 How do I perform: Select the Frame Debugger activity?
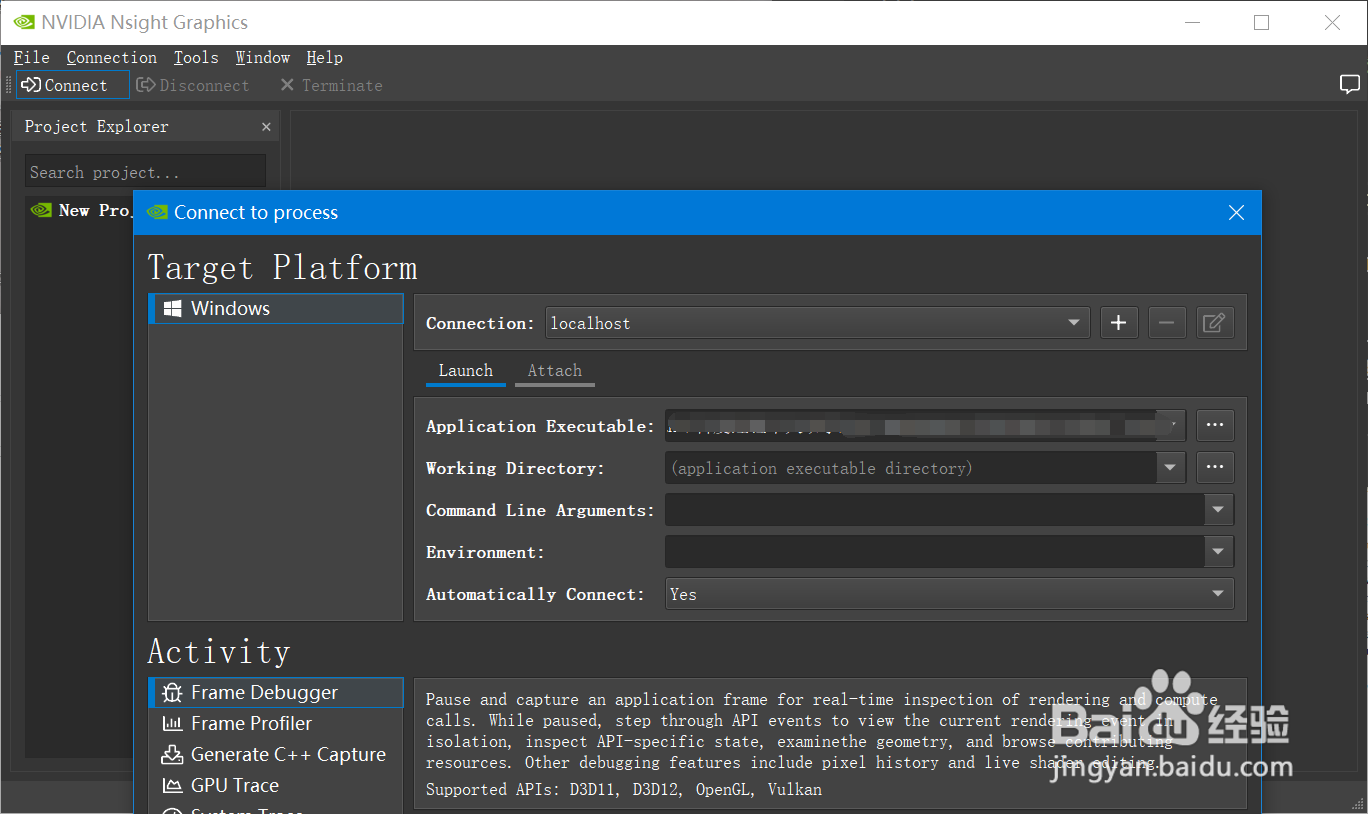[276, 692]
